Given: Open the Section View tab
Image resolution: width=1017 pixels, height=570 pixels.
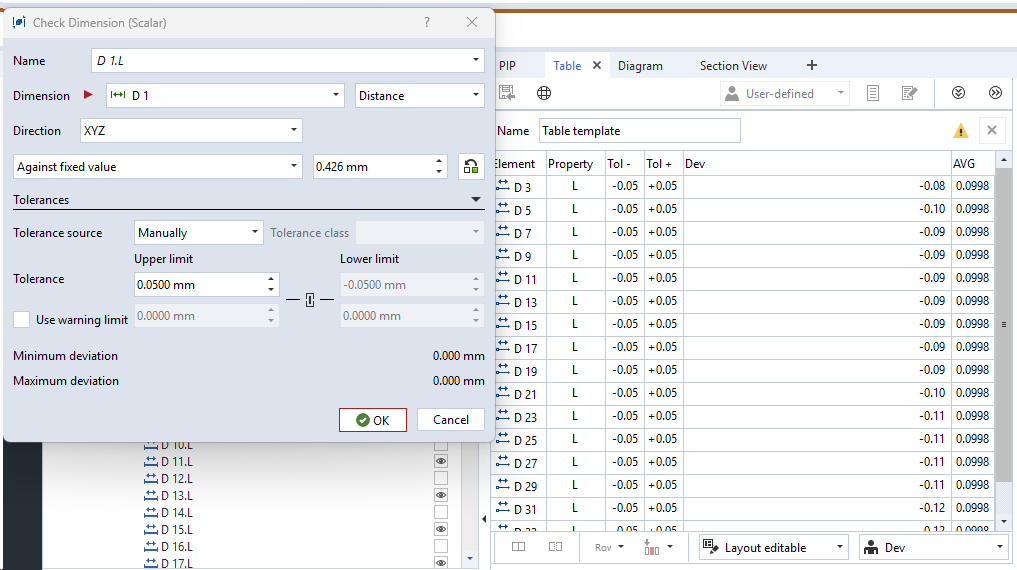Looking at the screenshot, I should 733,66.
